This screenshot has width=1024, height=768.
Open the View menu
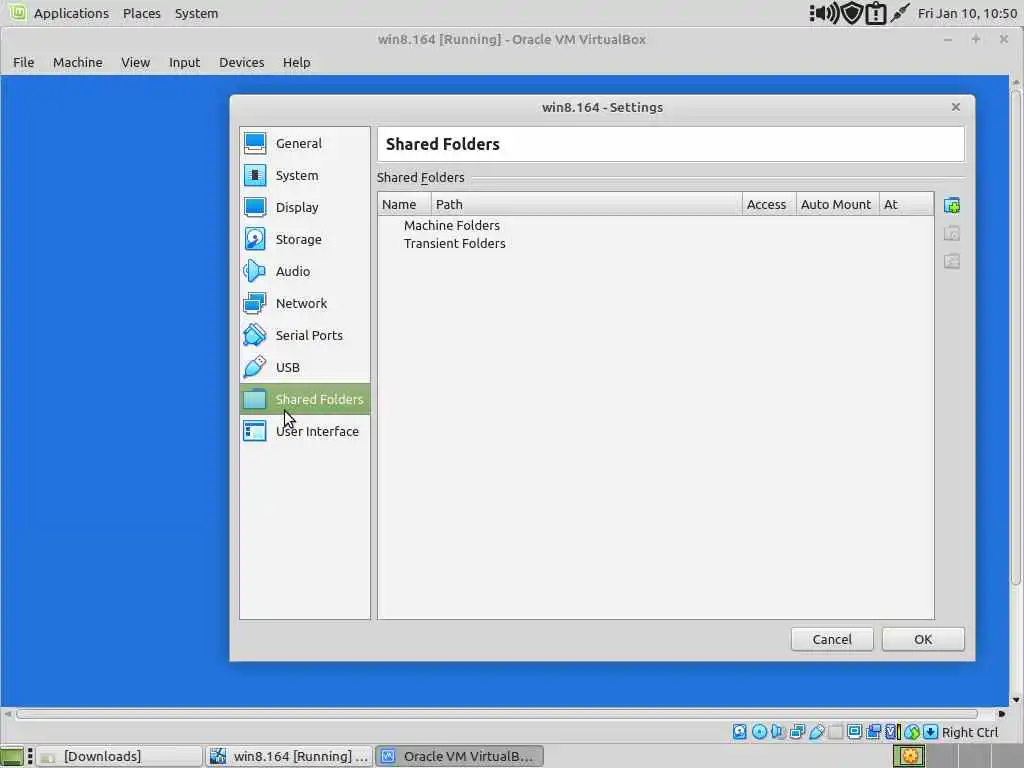(135, 62)
